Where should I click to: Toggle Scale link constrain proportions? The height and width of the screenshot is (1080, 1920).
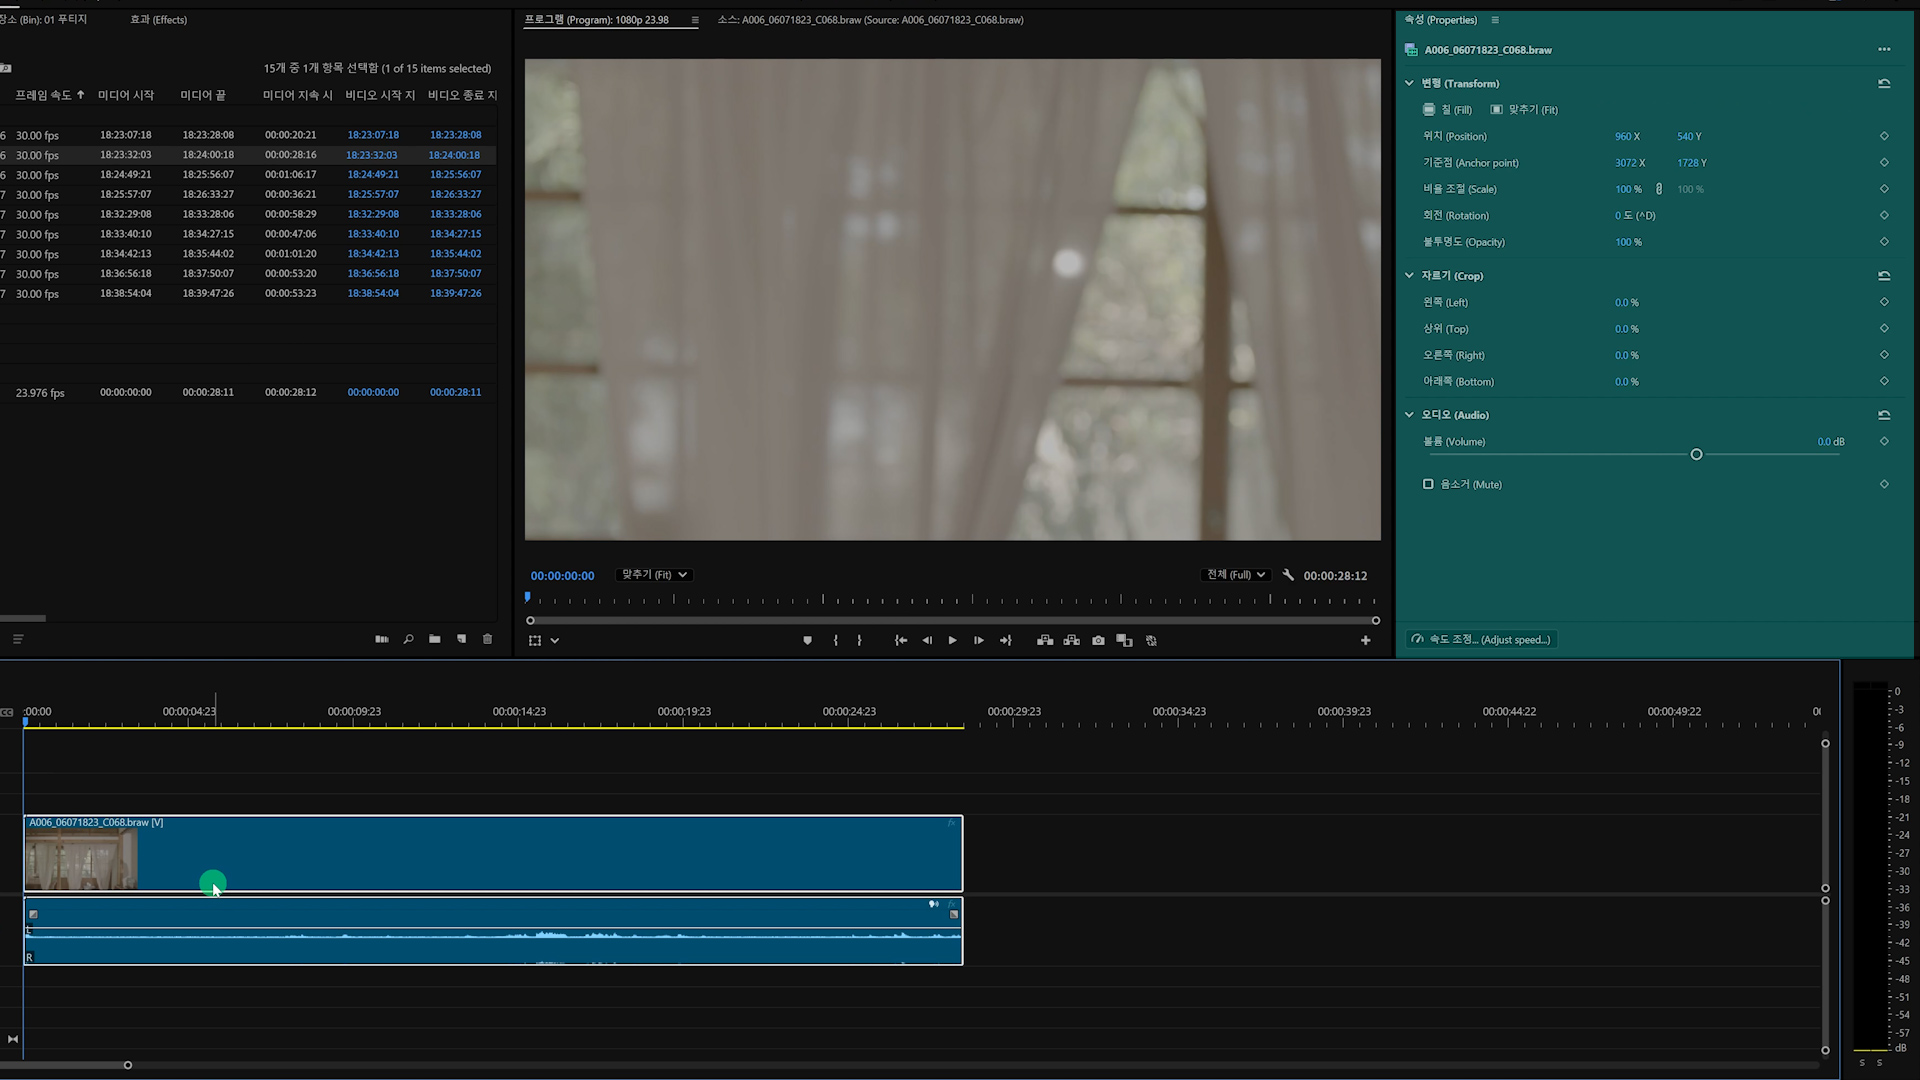point(1659,189)
